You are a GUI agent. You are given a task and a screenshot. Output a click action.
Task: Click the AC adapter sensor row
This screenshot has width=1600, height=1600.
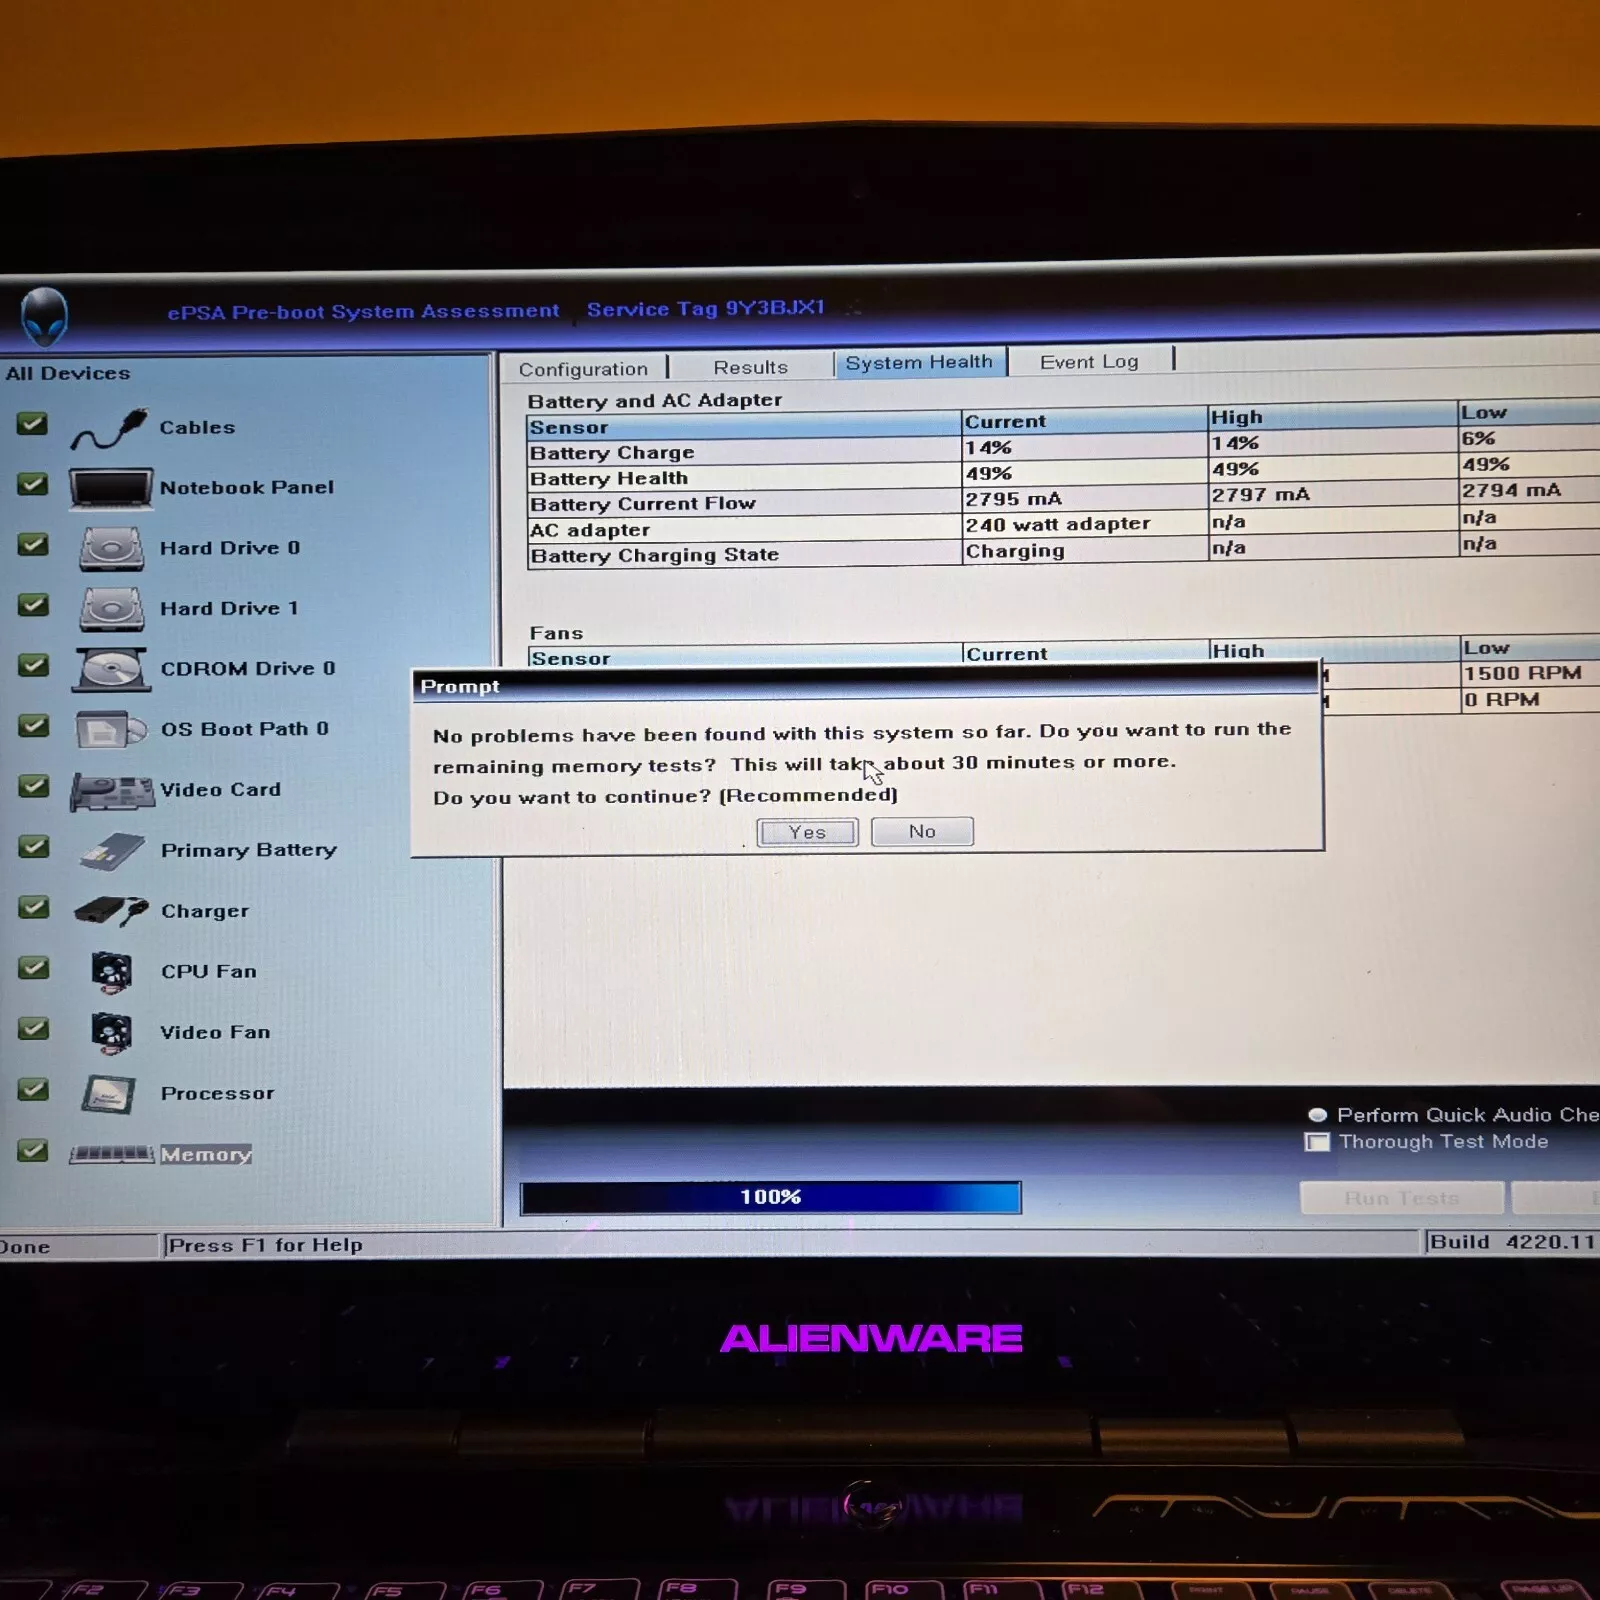pyautogui.click(x=1063, y=524)
